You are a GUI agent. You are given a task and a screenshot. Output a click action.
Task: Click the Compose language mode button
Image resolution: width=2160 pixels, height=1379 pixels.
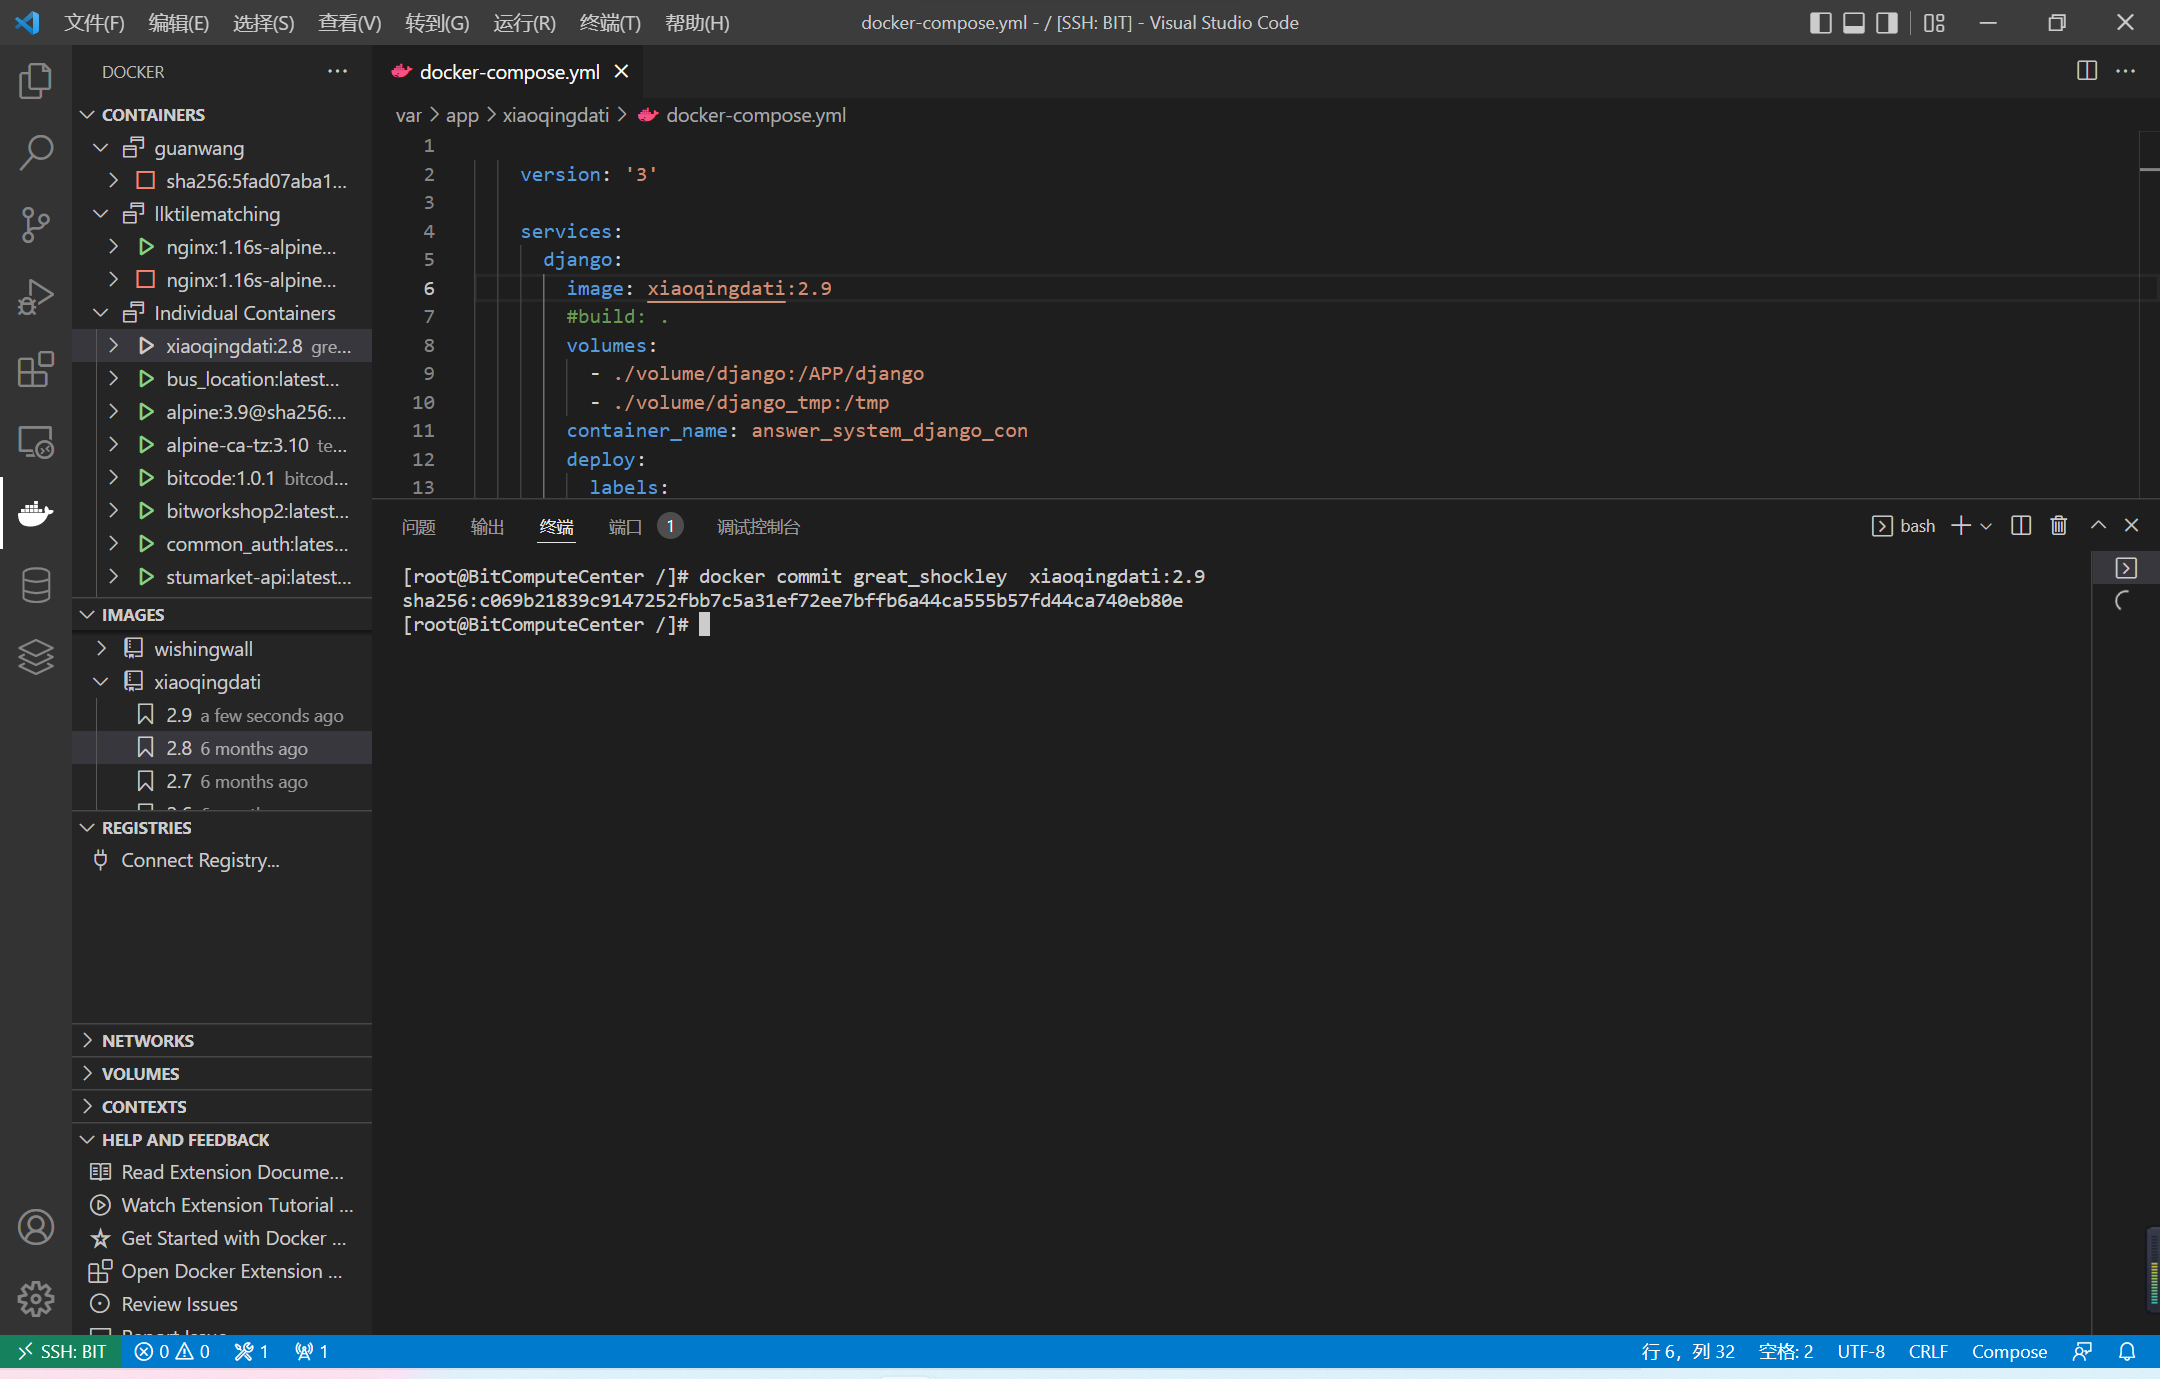click(x=2009, y=1352)
